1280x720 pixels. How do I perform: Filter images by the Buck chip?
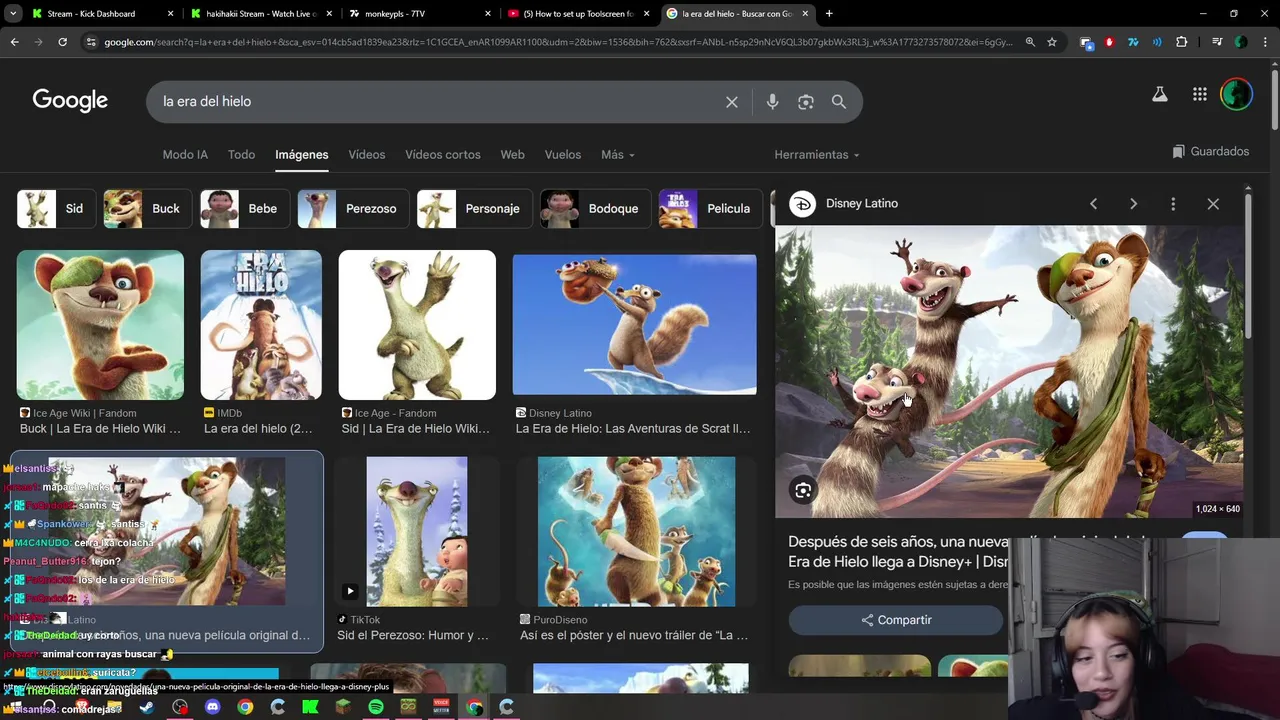147,209
